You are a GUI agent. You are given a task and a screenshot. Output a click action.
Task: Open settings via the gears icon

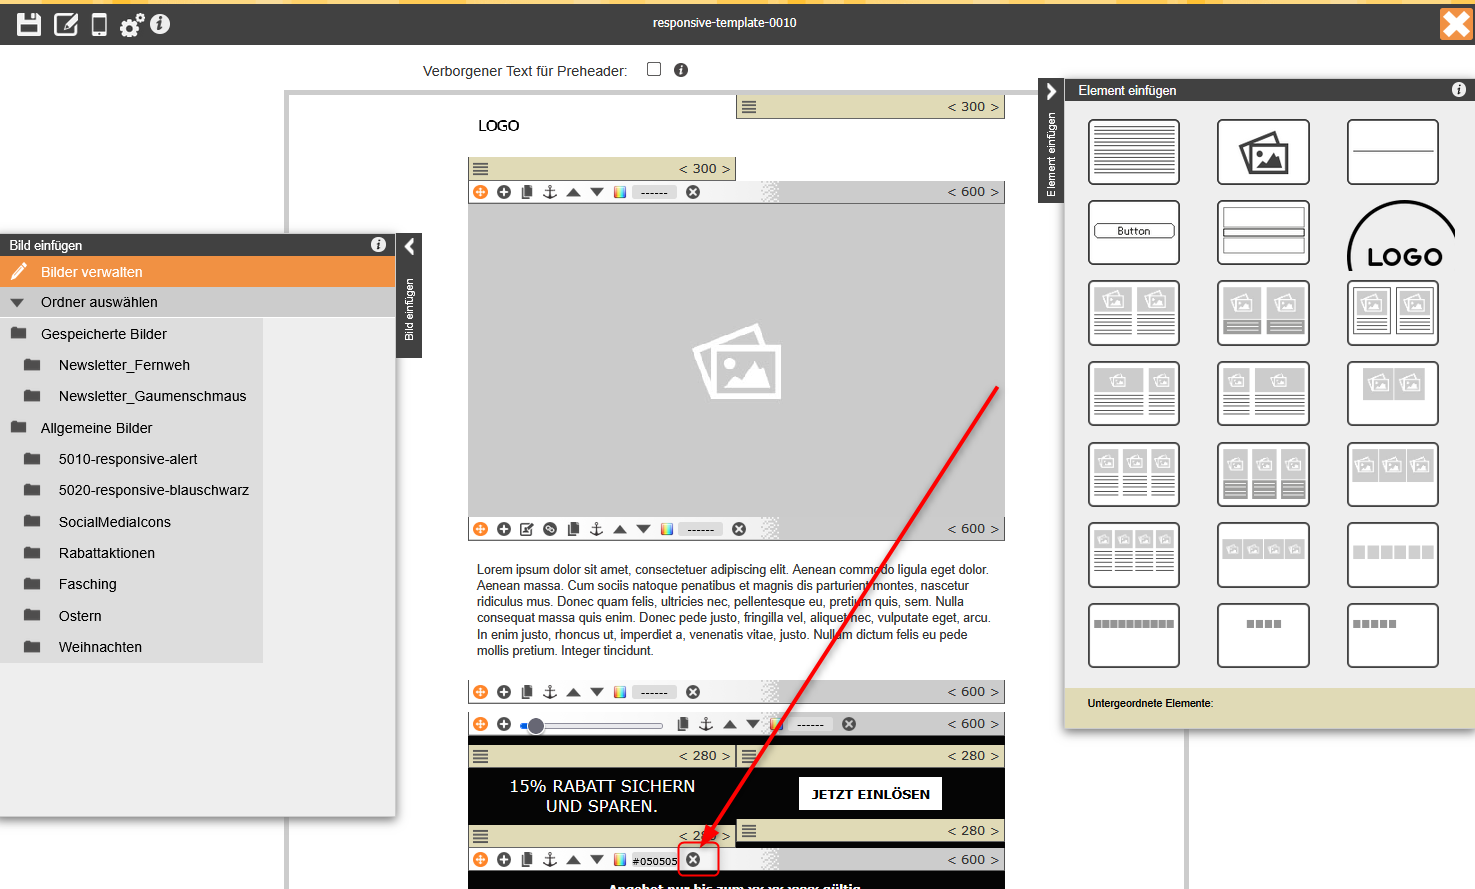132,25
